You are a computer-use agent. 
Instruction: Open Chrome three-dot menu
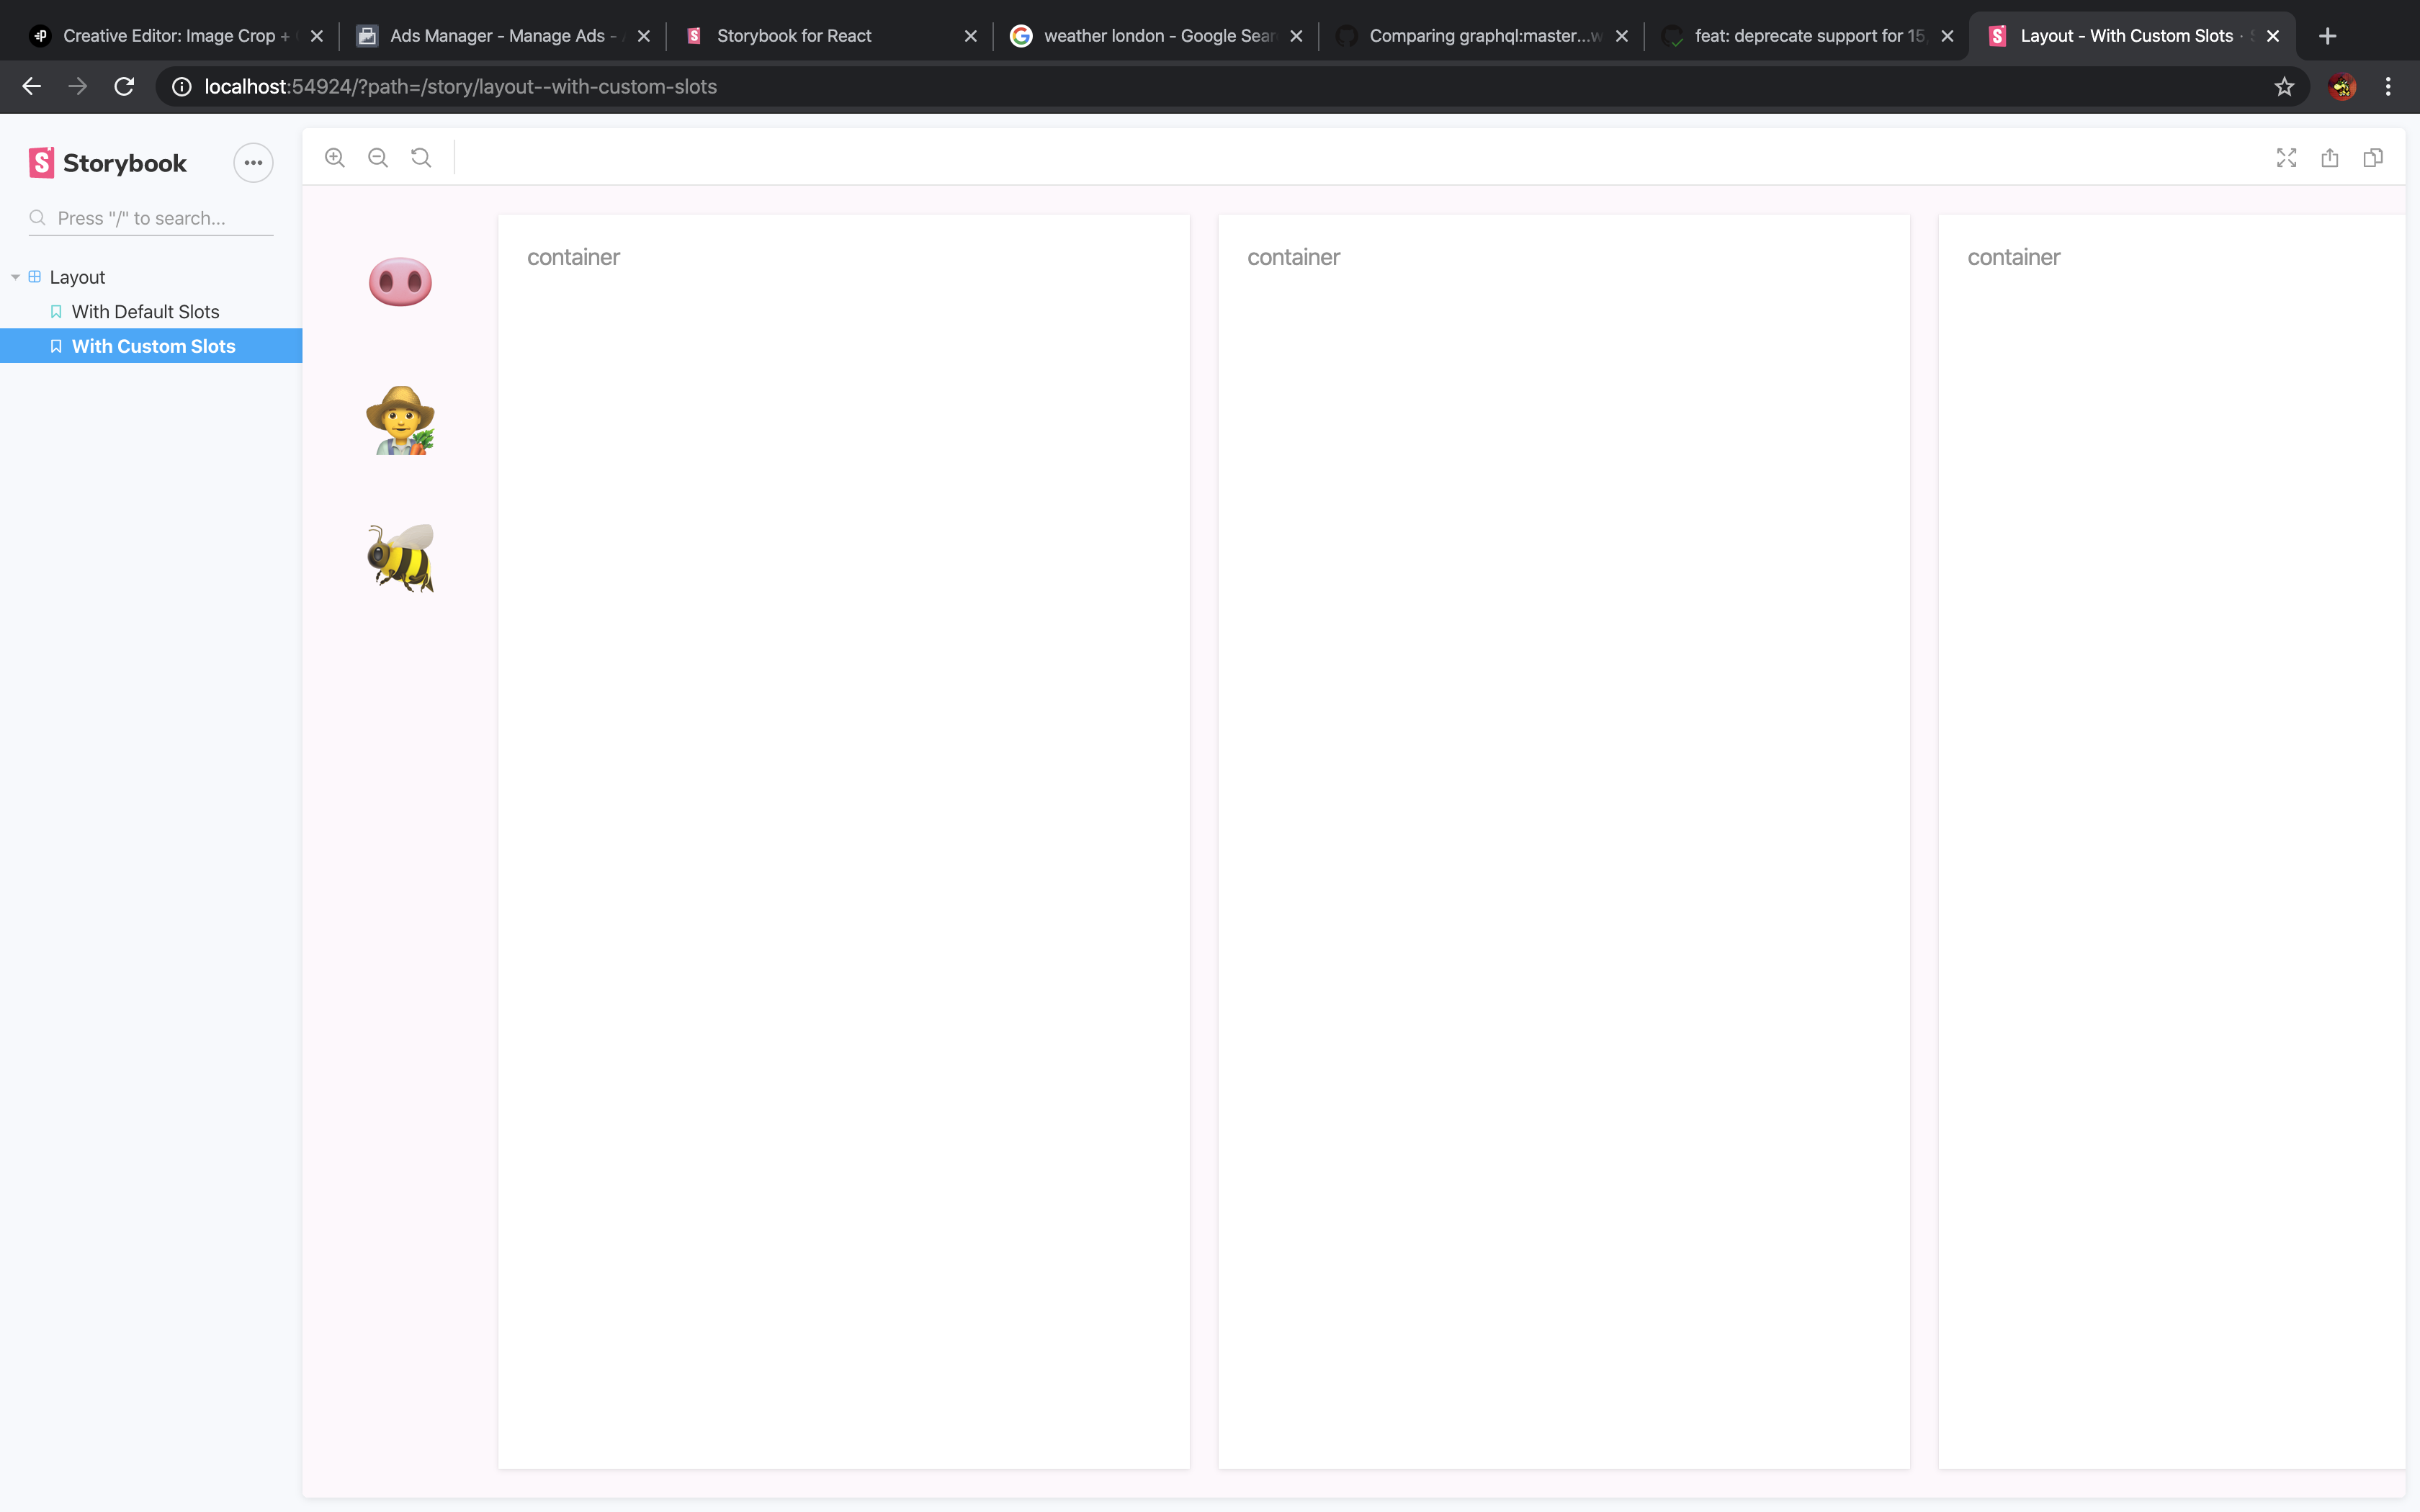pyautogui.click(x=2388, y=87)
